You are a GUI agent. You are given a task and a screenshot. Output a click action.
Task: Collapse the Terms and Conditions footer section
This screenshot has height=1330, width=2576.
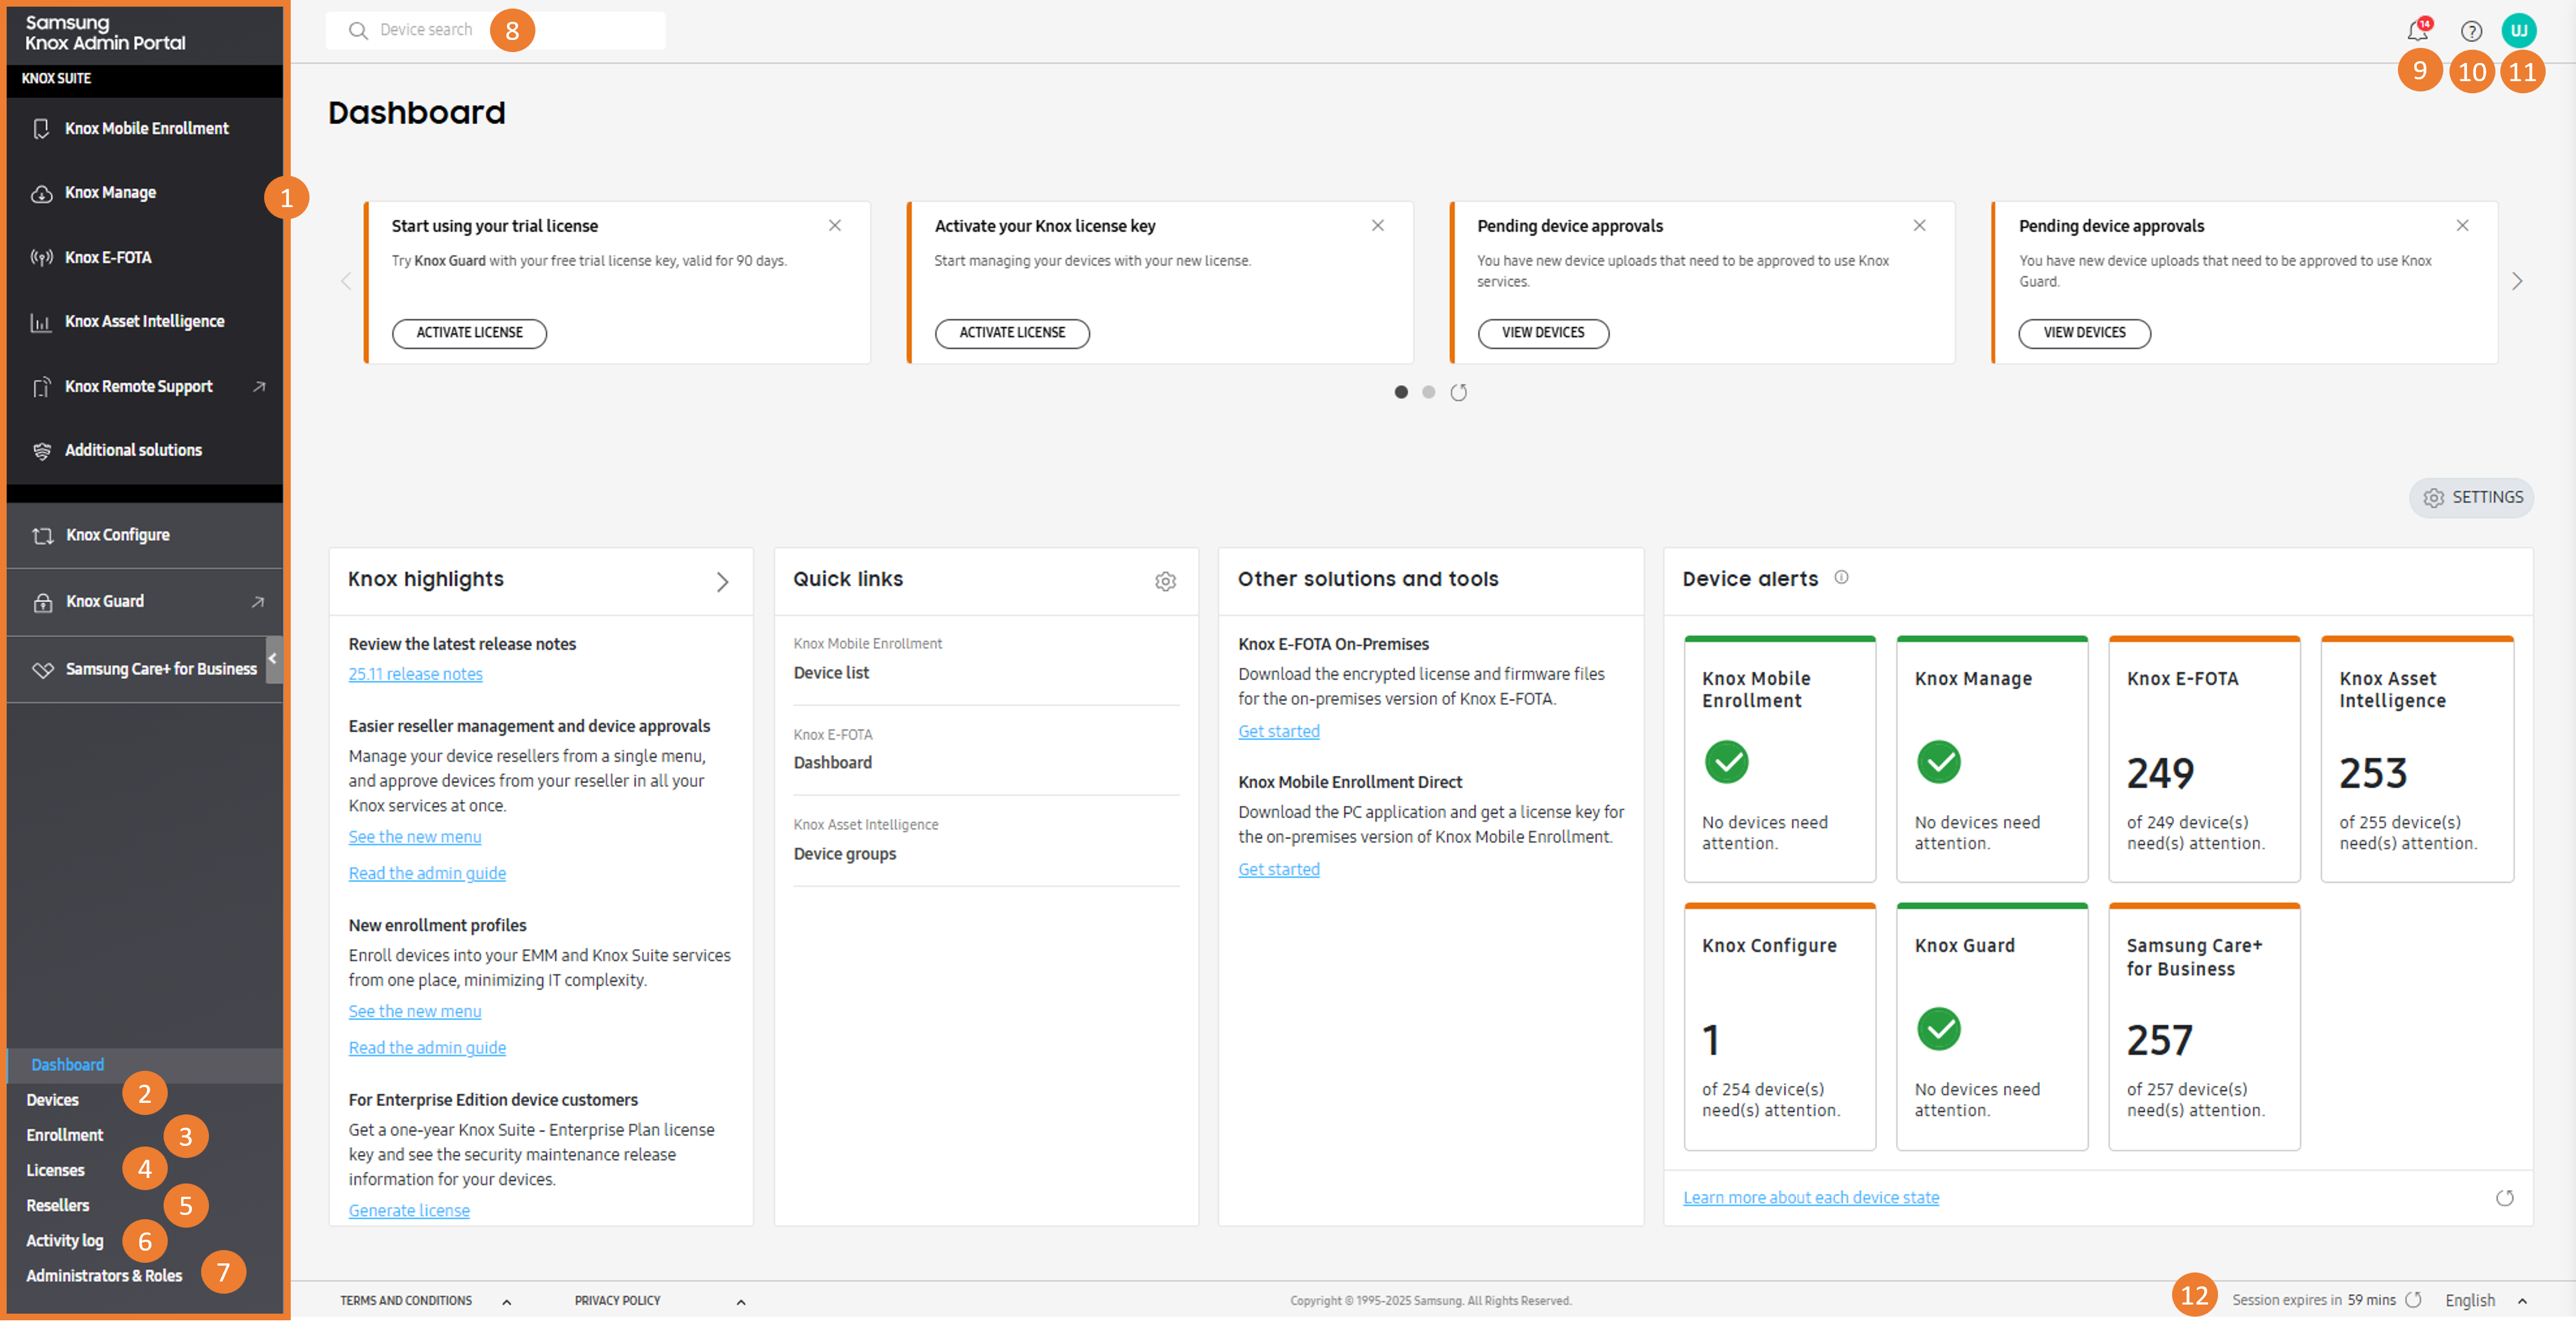pos(506,1300)
